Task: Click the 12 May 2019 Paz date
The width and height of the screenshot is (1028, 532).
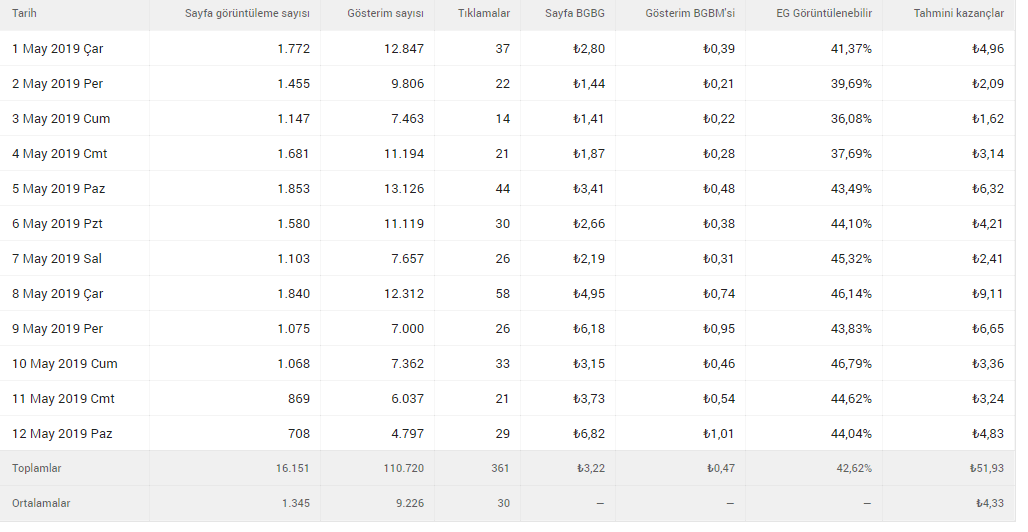Action: pyautogui.click(x=62, y=434)
